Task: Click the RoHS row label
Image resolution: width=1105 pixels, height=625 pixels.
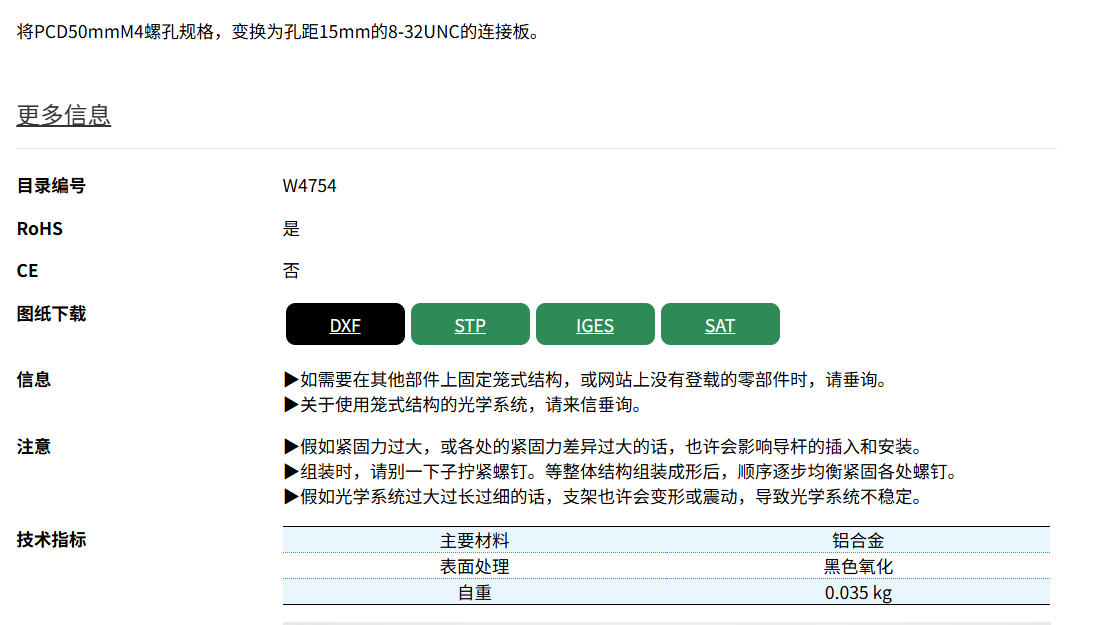Action: pyautogui.click(x=40, y=229)
